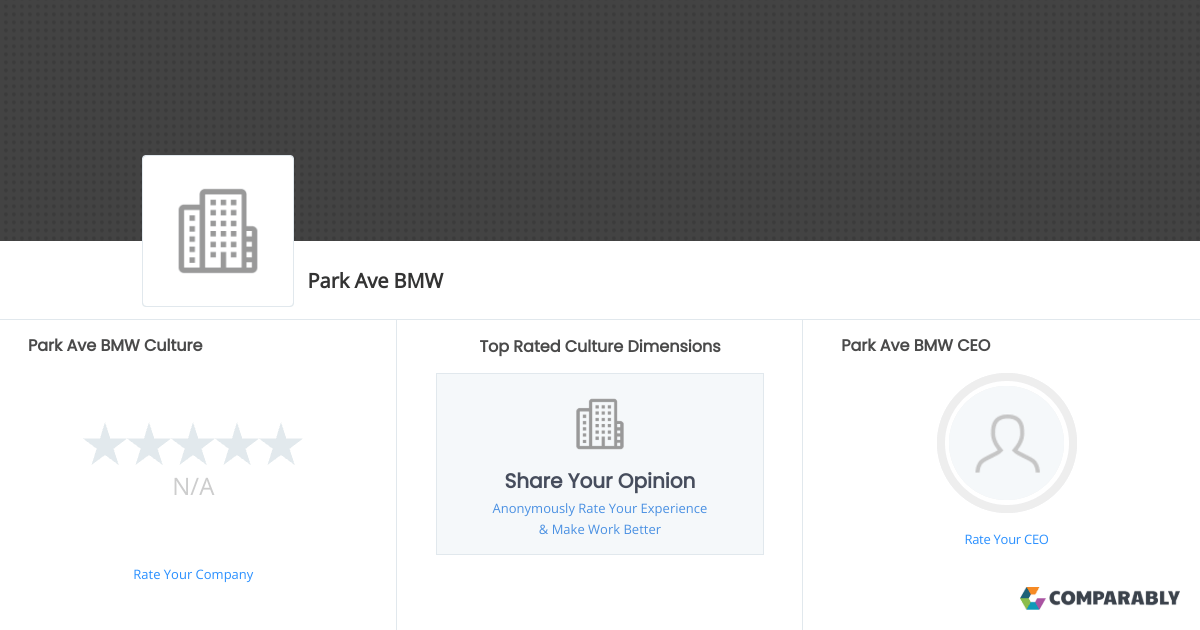Image resolution: width=1200 pixels, height=630 pixels.
Task: Click the Anonymously Rate Your Experience link
Action: click(x=599, y=508)
